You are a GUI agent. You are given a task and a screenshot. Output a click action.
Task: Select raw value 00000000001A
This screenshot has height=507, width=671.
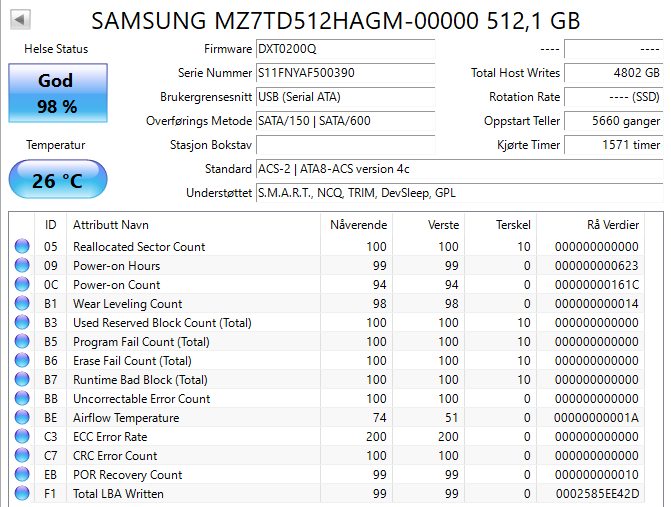(x=596, y=418)
